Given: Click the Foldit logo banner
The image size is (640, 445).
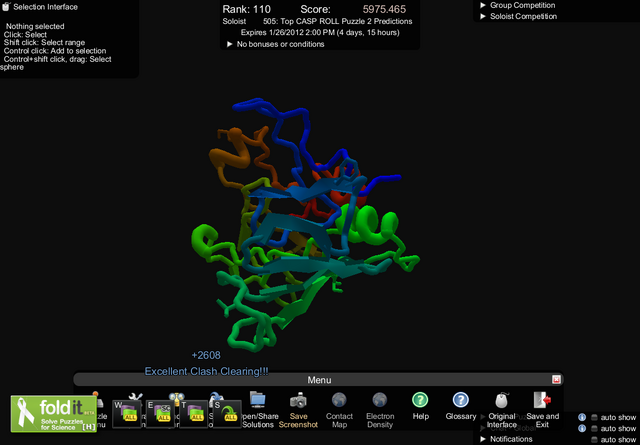Looking at the screenshot, I should tap(53, 414).
